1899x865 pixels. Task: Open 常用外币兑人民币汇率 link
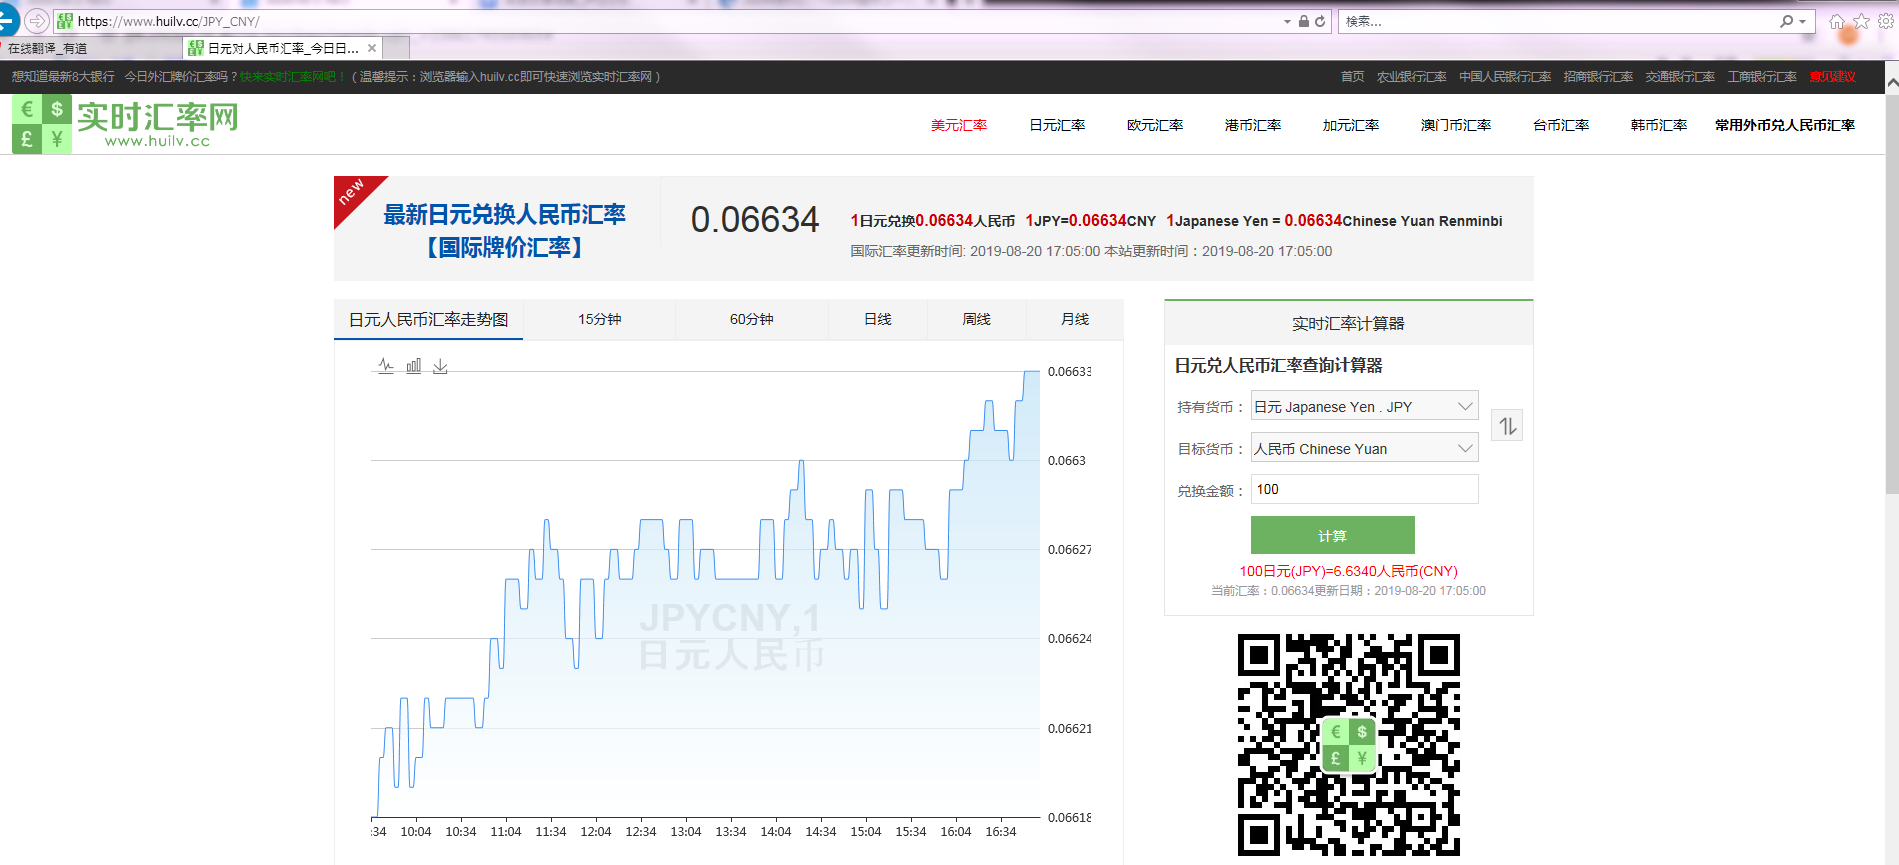click(1785, 125)
